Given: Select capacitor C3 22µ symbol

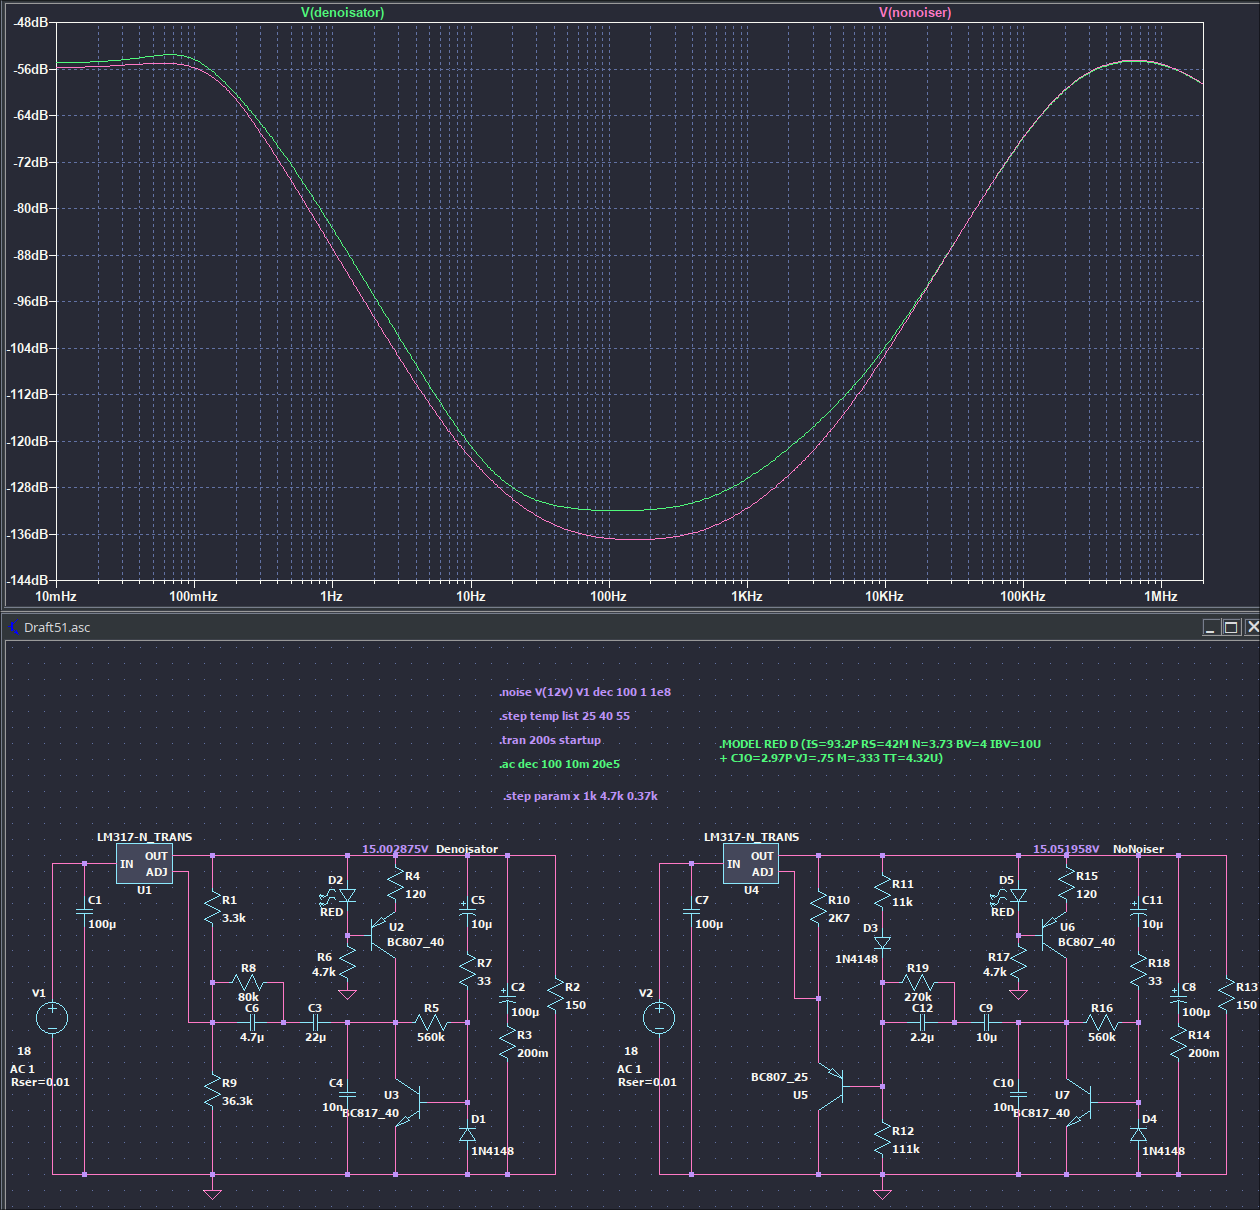Looking at the screenshot, I should [315, 1022].
